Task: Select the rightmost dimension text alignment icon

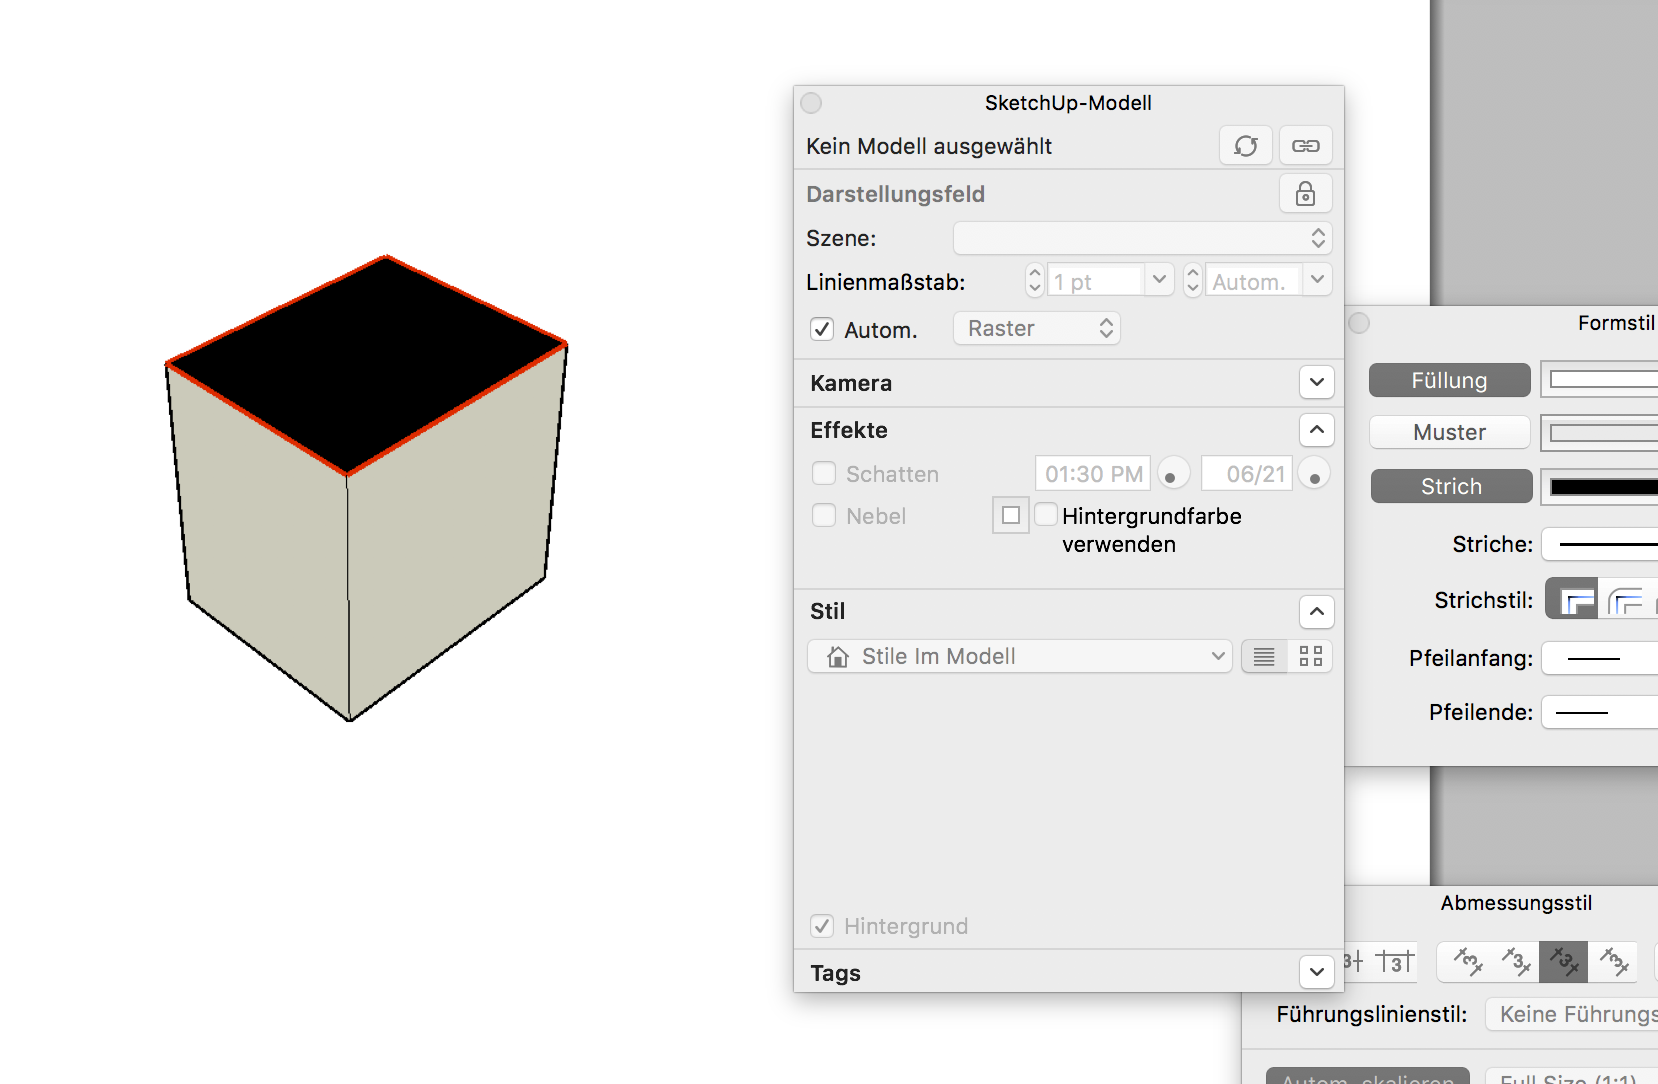Action: click(1612, 962)
